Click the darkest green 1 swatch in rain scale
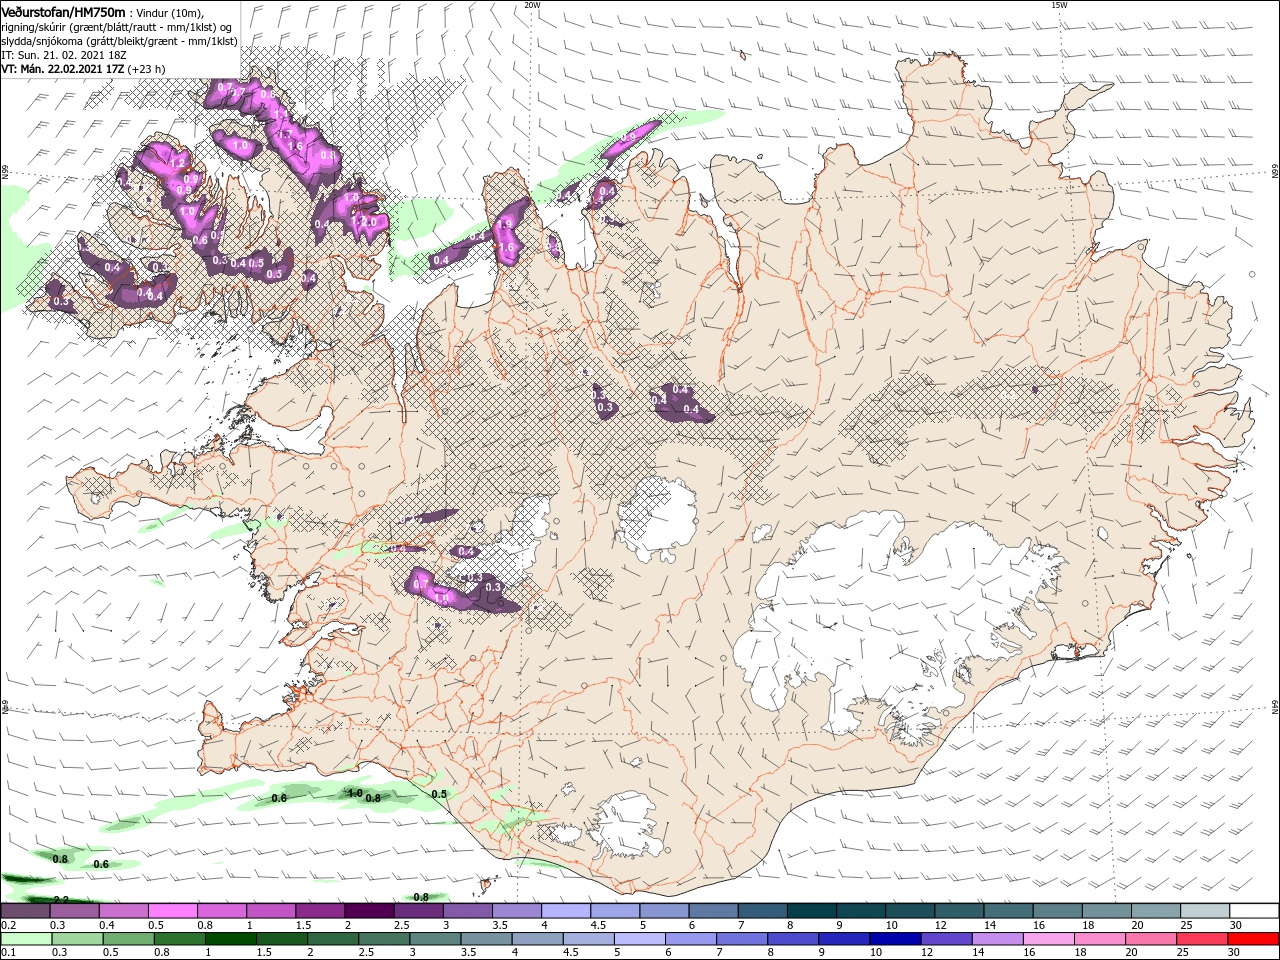 (x=231, y=939)
